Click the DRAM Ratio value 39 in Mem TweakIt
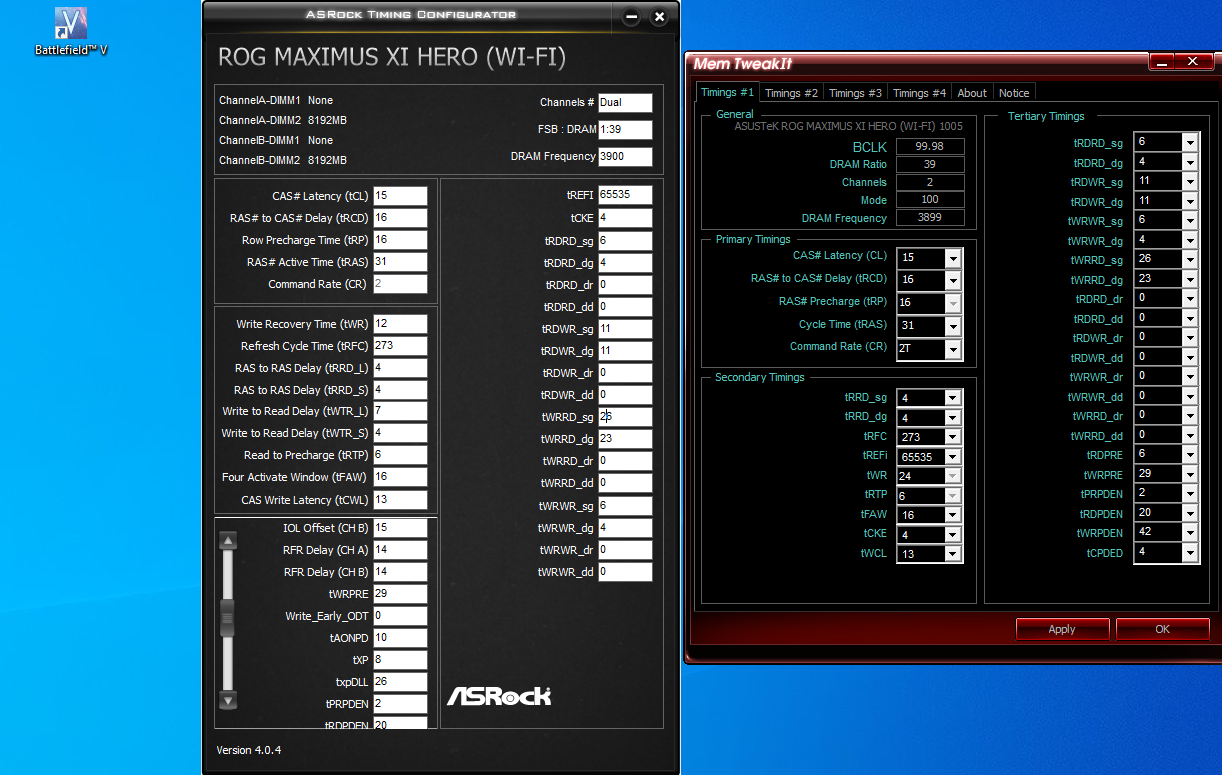The height and width of the screenshot is (775, 1222). pyautogui.click(x=930, y=164)
